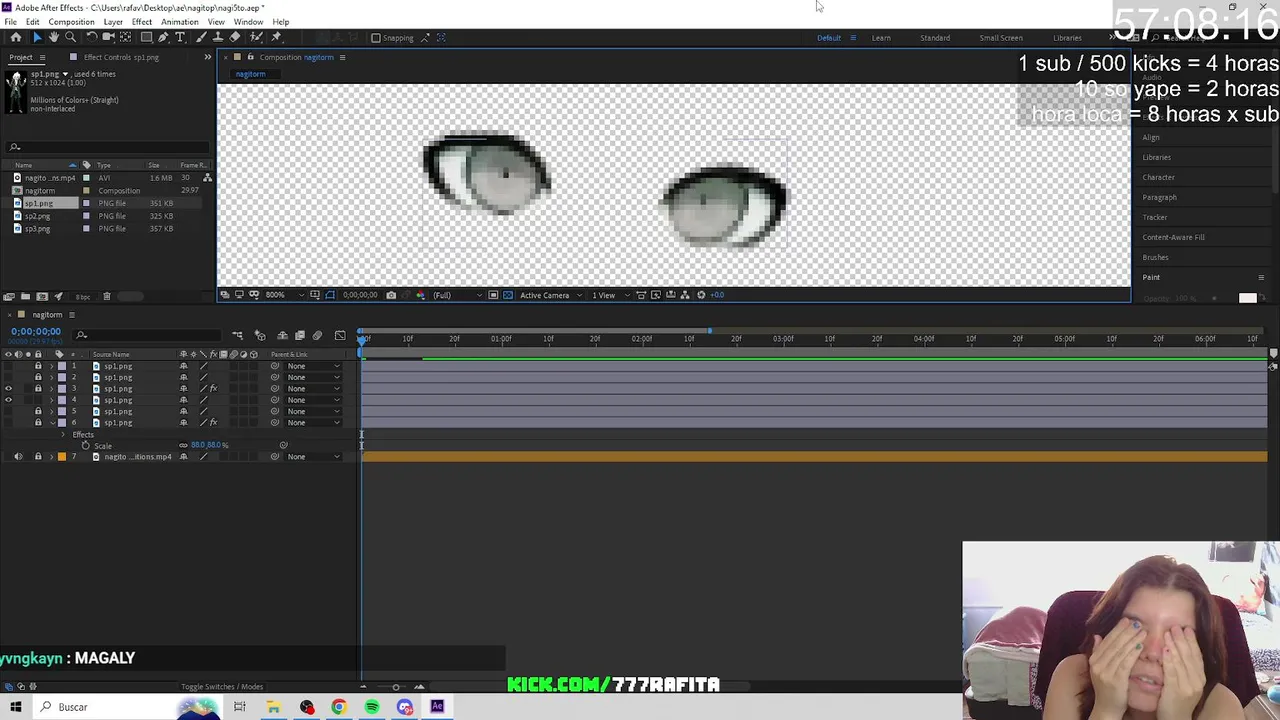Viewport: 1280px width, 720px height.
Task: Select the Roto Brush tool
Action: [257, 37]
